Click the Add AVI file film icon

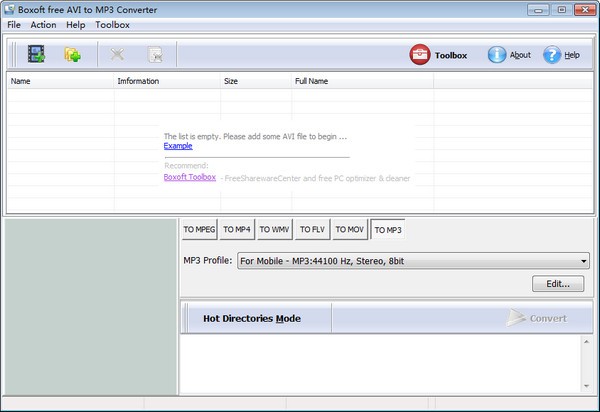pos(36,54)
